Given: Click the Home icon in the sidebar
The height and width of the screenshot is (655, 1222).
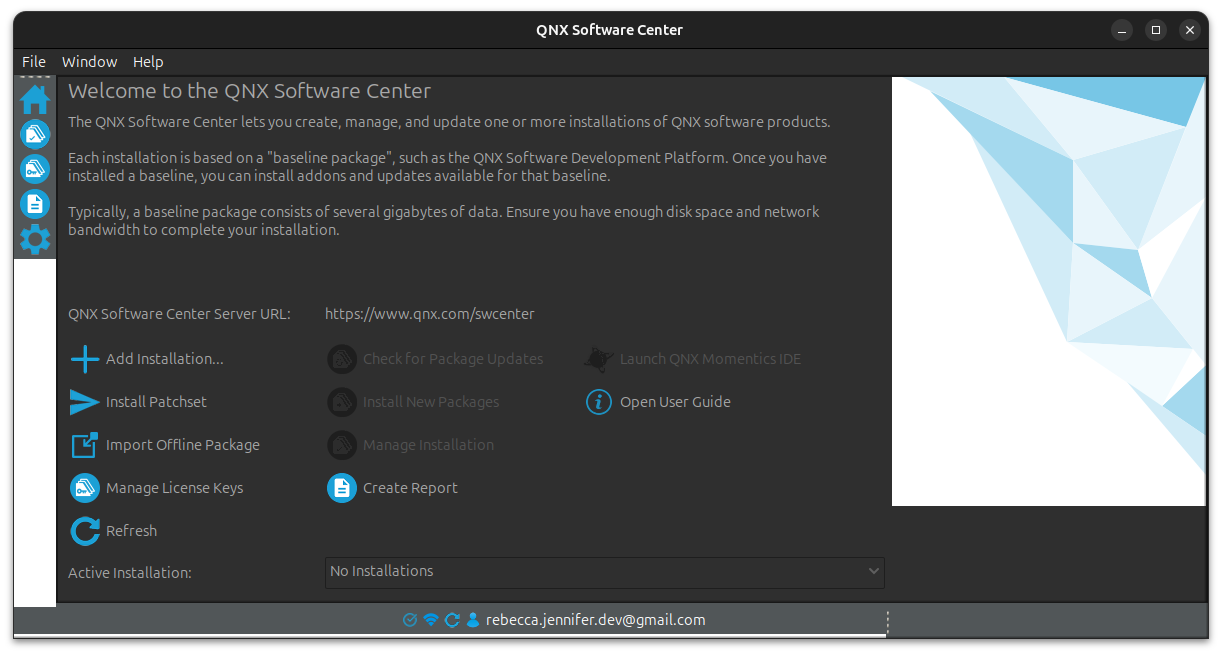Looking at the screenshot, I should pos(35,99).
